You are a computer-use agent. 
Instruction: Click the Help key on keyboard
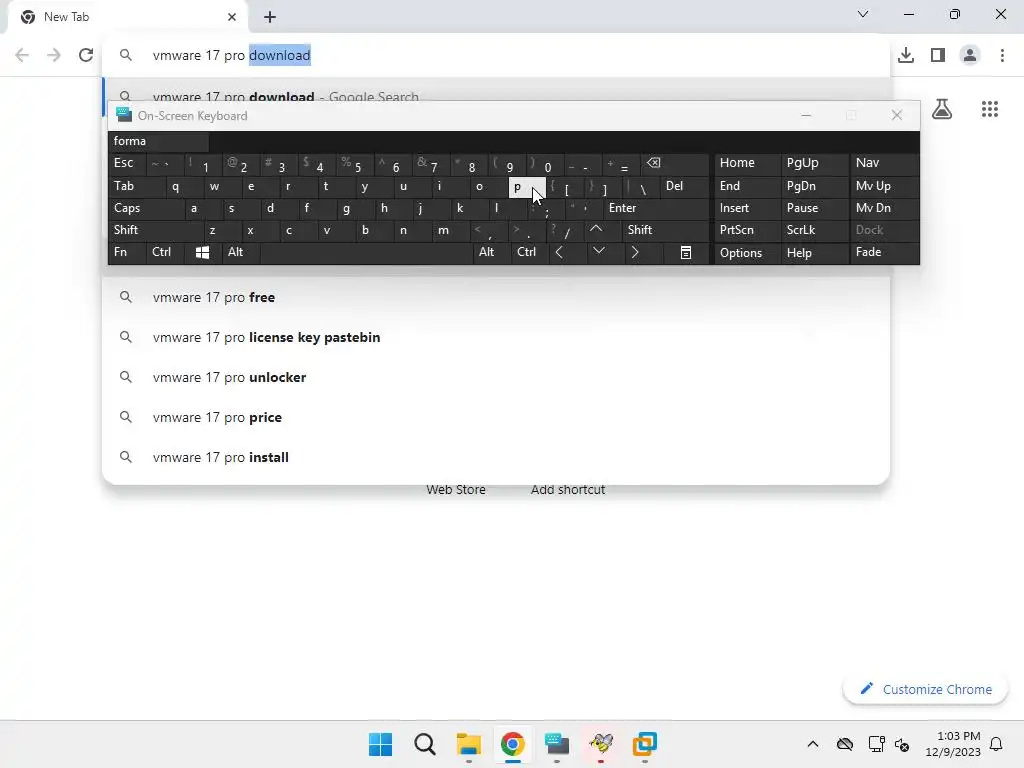point(814,252)
